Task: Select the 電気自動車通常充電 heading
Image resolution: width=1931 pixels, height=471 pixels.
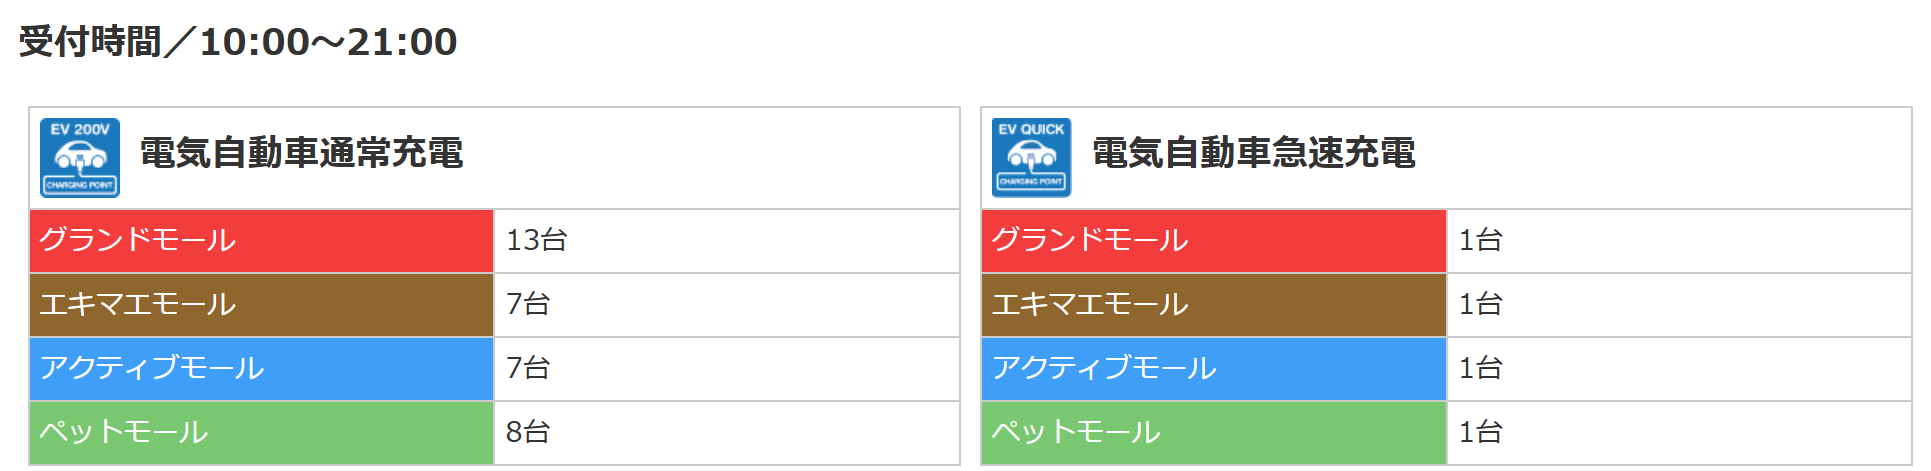Action: click(301, 153)
